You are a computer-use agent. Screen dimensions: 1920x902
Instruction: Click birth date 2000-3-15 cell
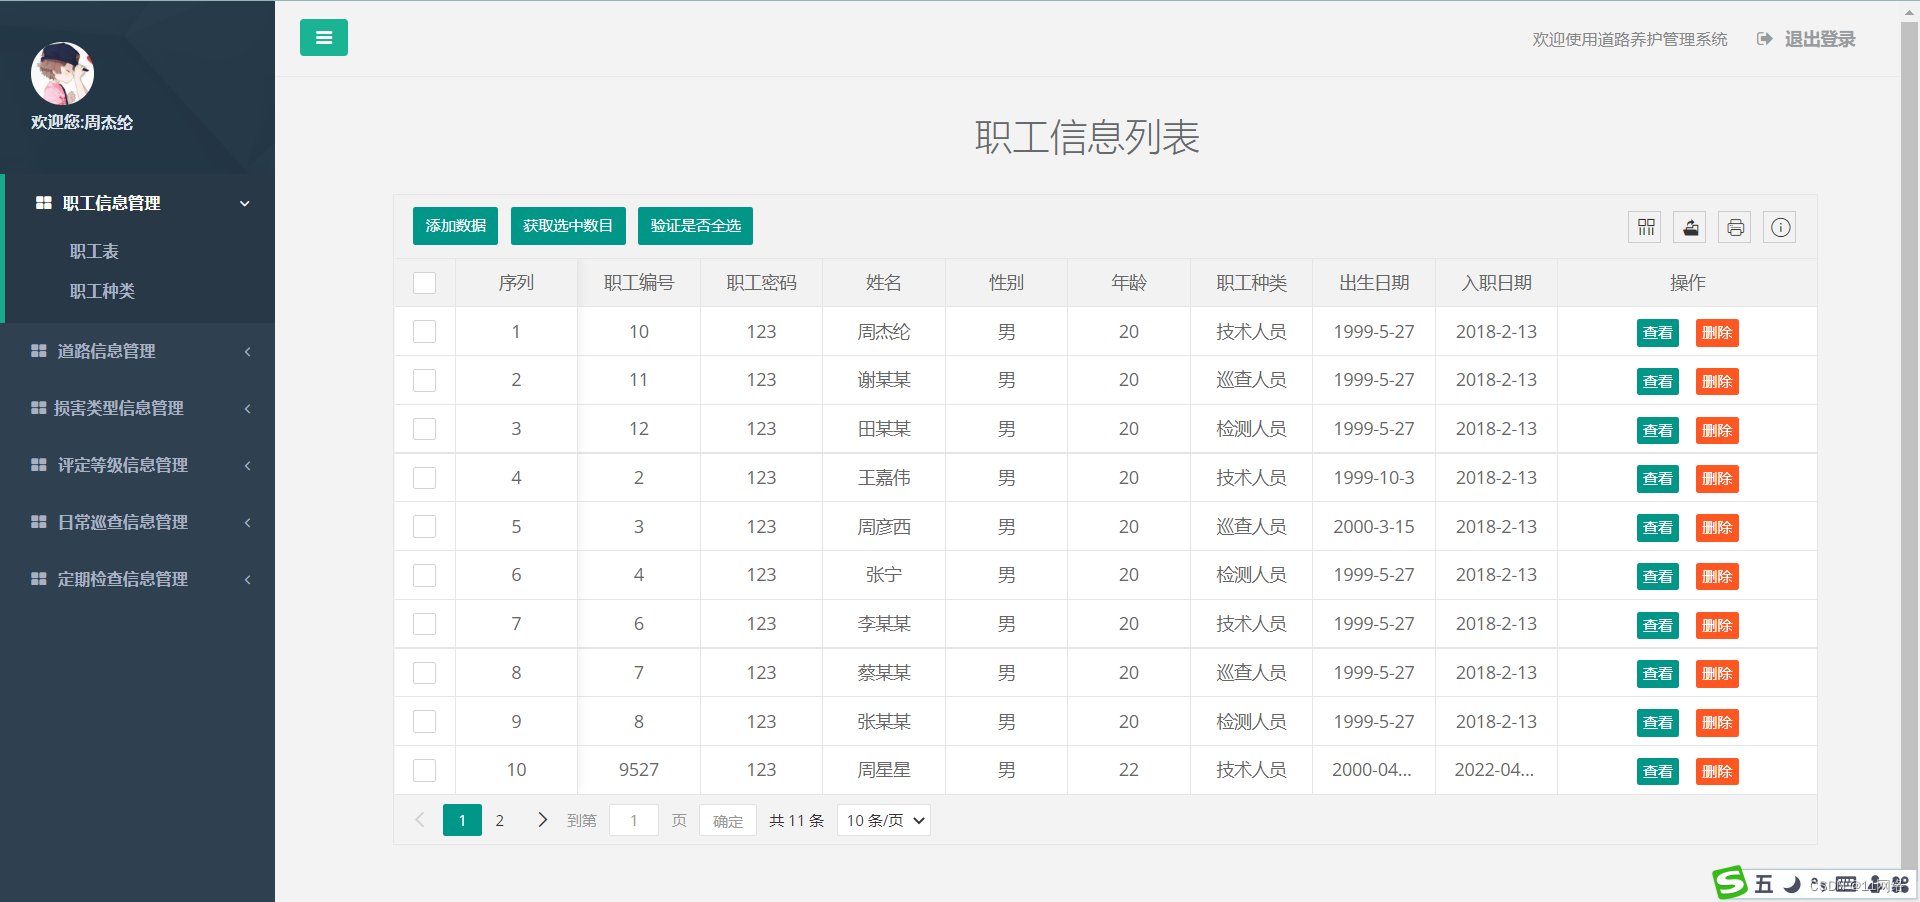tap(1374, 527)
